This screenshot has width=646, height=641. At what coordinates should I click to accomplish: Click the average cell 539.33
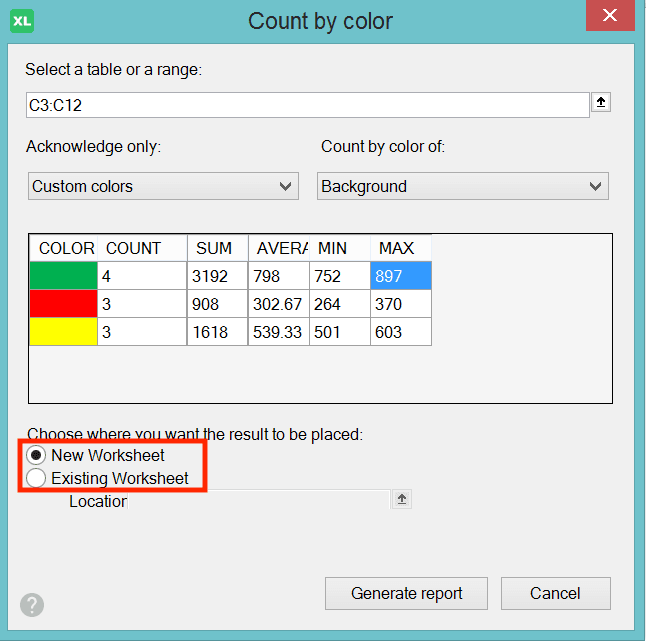(x=279, y=332)
